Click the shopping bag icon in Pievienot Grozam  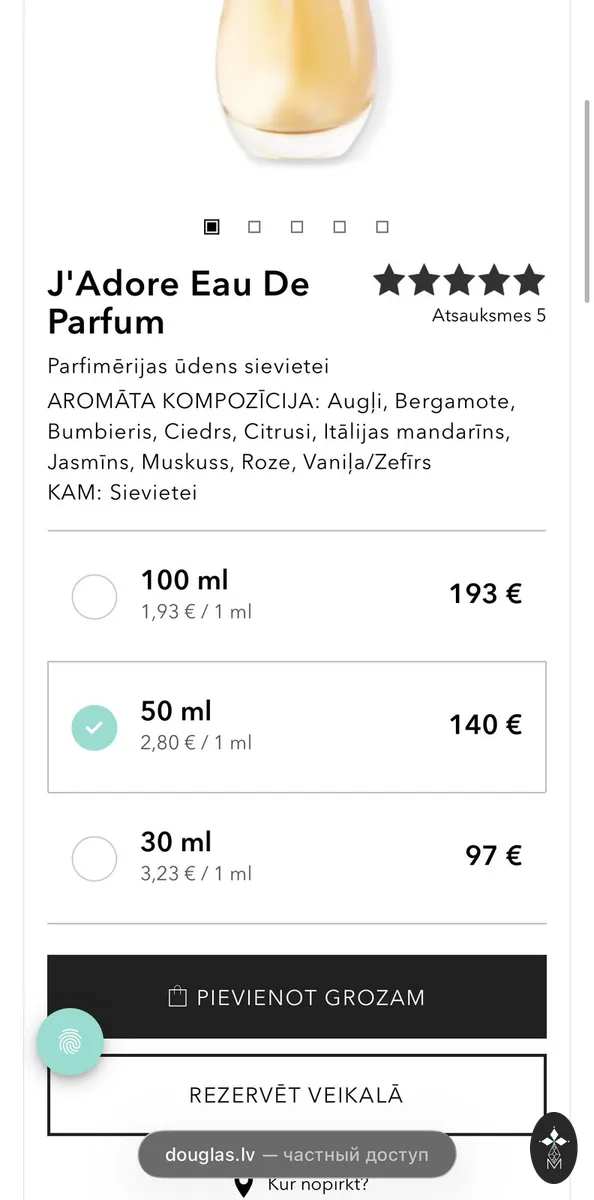177,996
